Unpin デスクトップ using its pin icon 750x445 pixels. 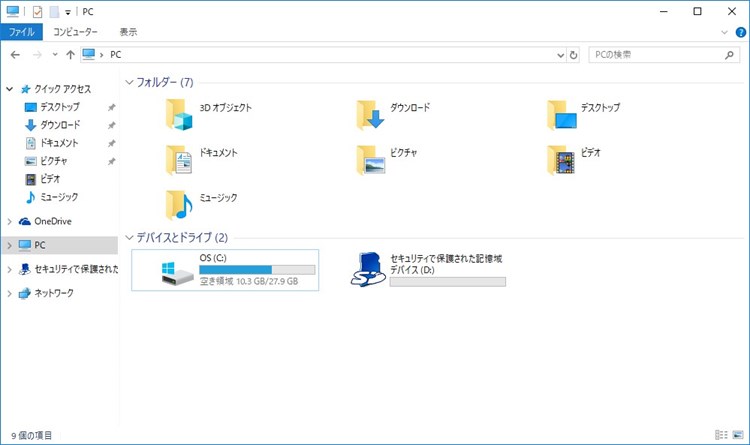[111, 108]
